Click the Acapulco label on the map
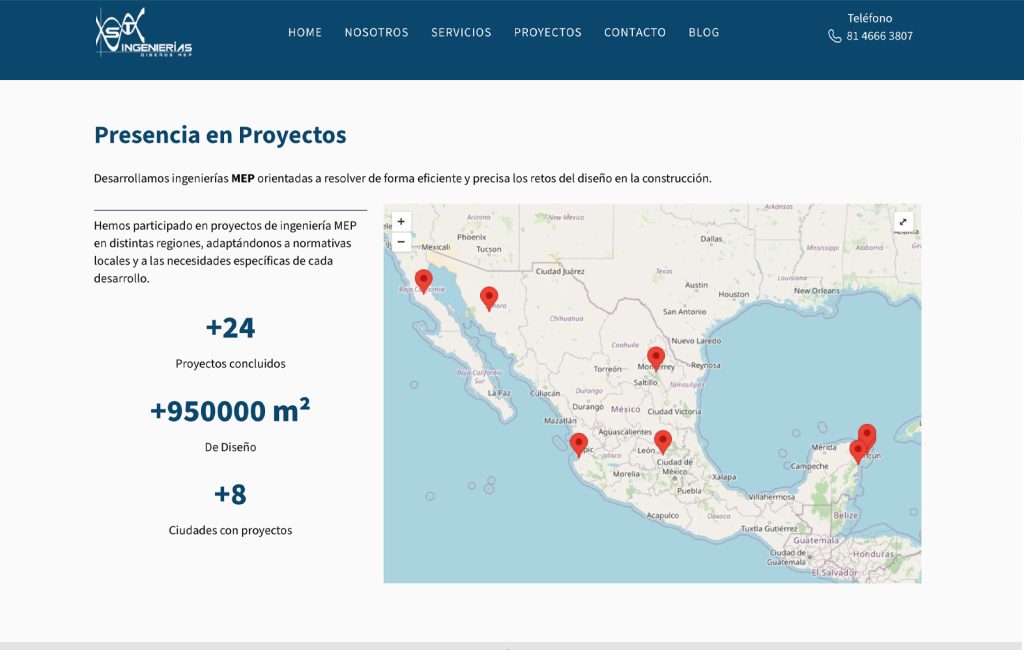Image resolution: width=1024 pixels, height=650 pixels. 662,515
